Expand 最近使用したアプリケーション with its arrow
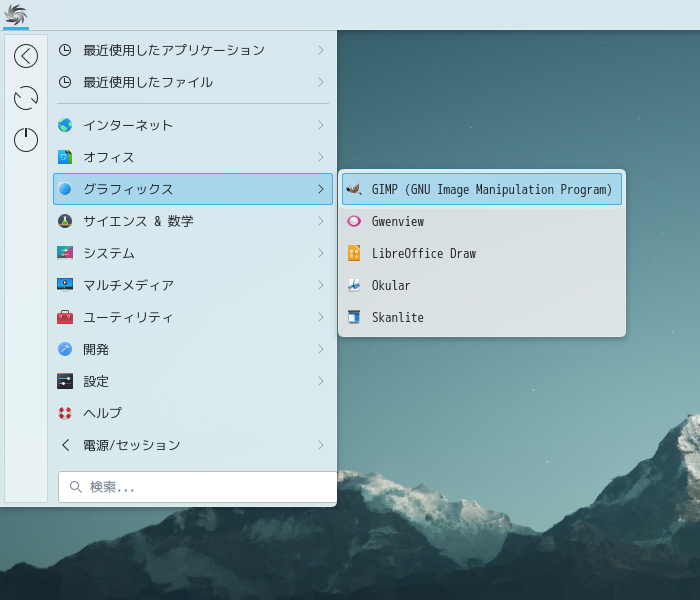The image size is (700, 600). (x=321, y=50)
